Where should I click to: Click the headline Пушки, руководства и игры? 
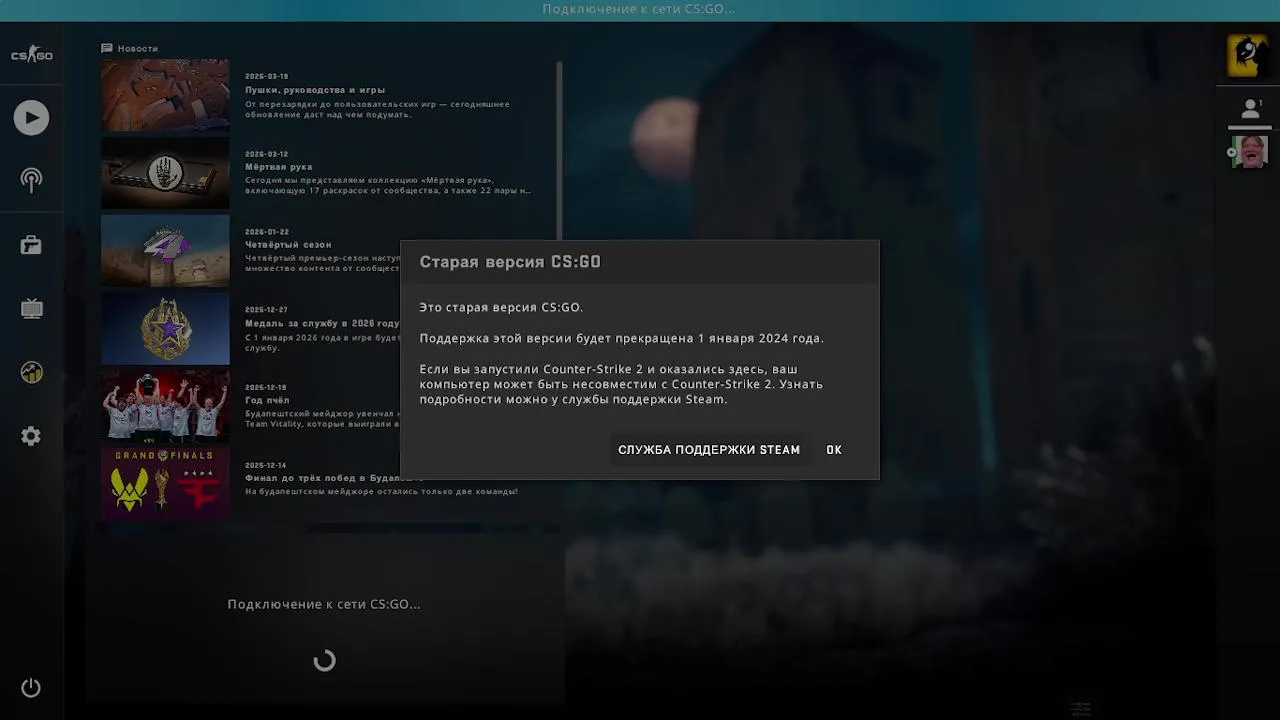[x=315, y=90]
